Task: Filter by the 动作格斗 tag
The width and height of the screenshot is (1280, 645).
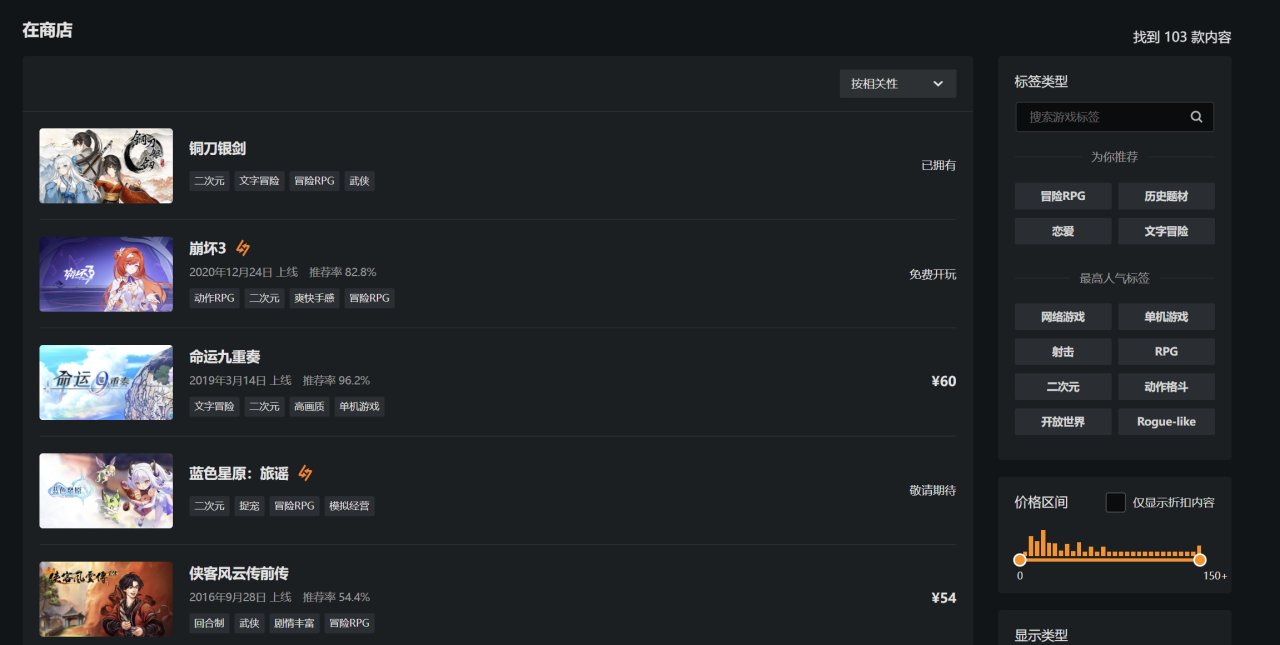Action: (x=1166, y=387)
